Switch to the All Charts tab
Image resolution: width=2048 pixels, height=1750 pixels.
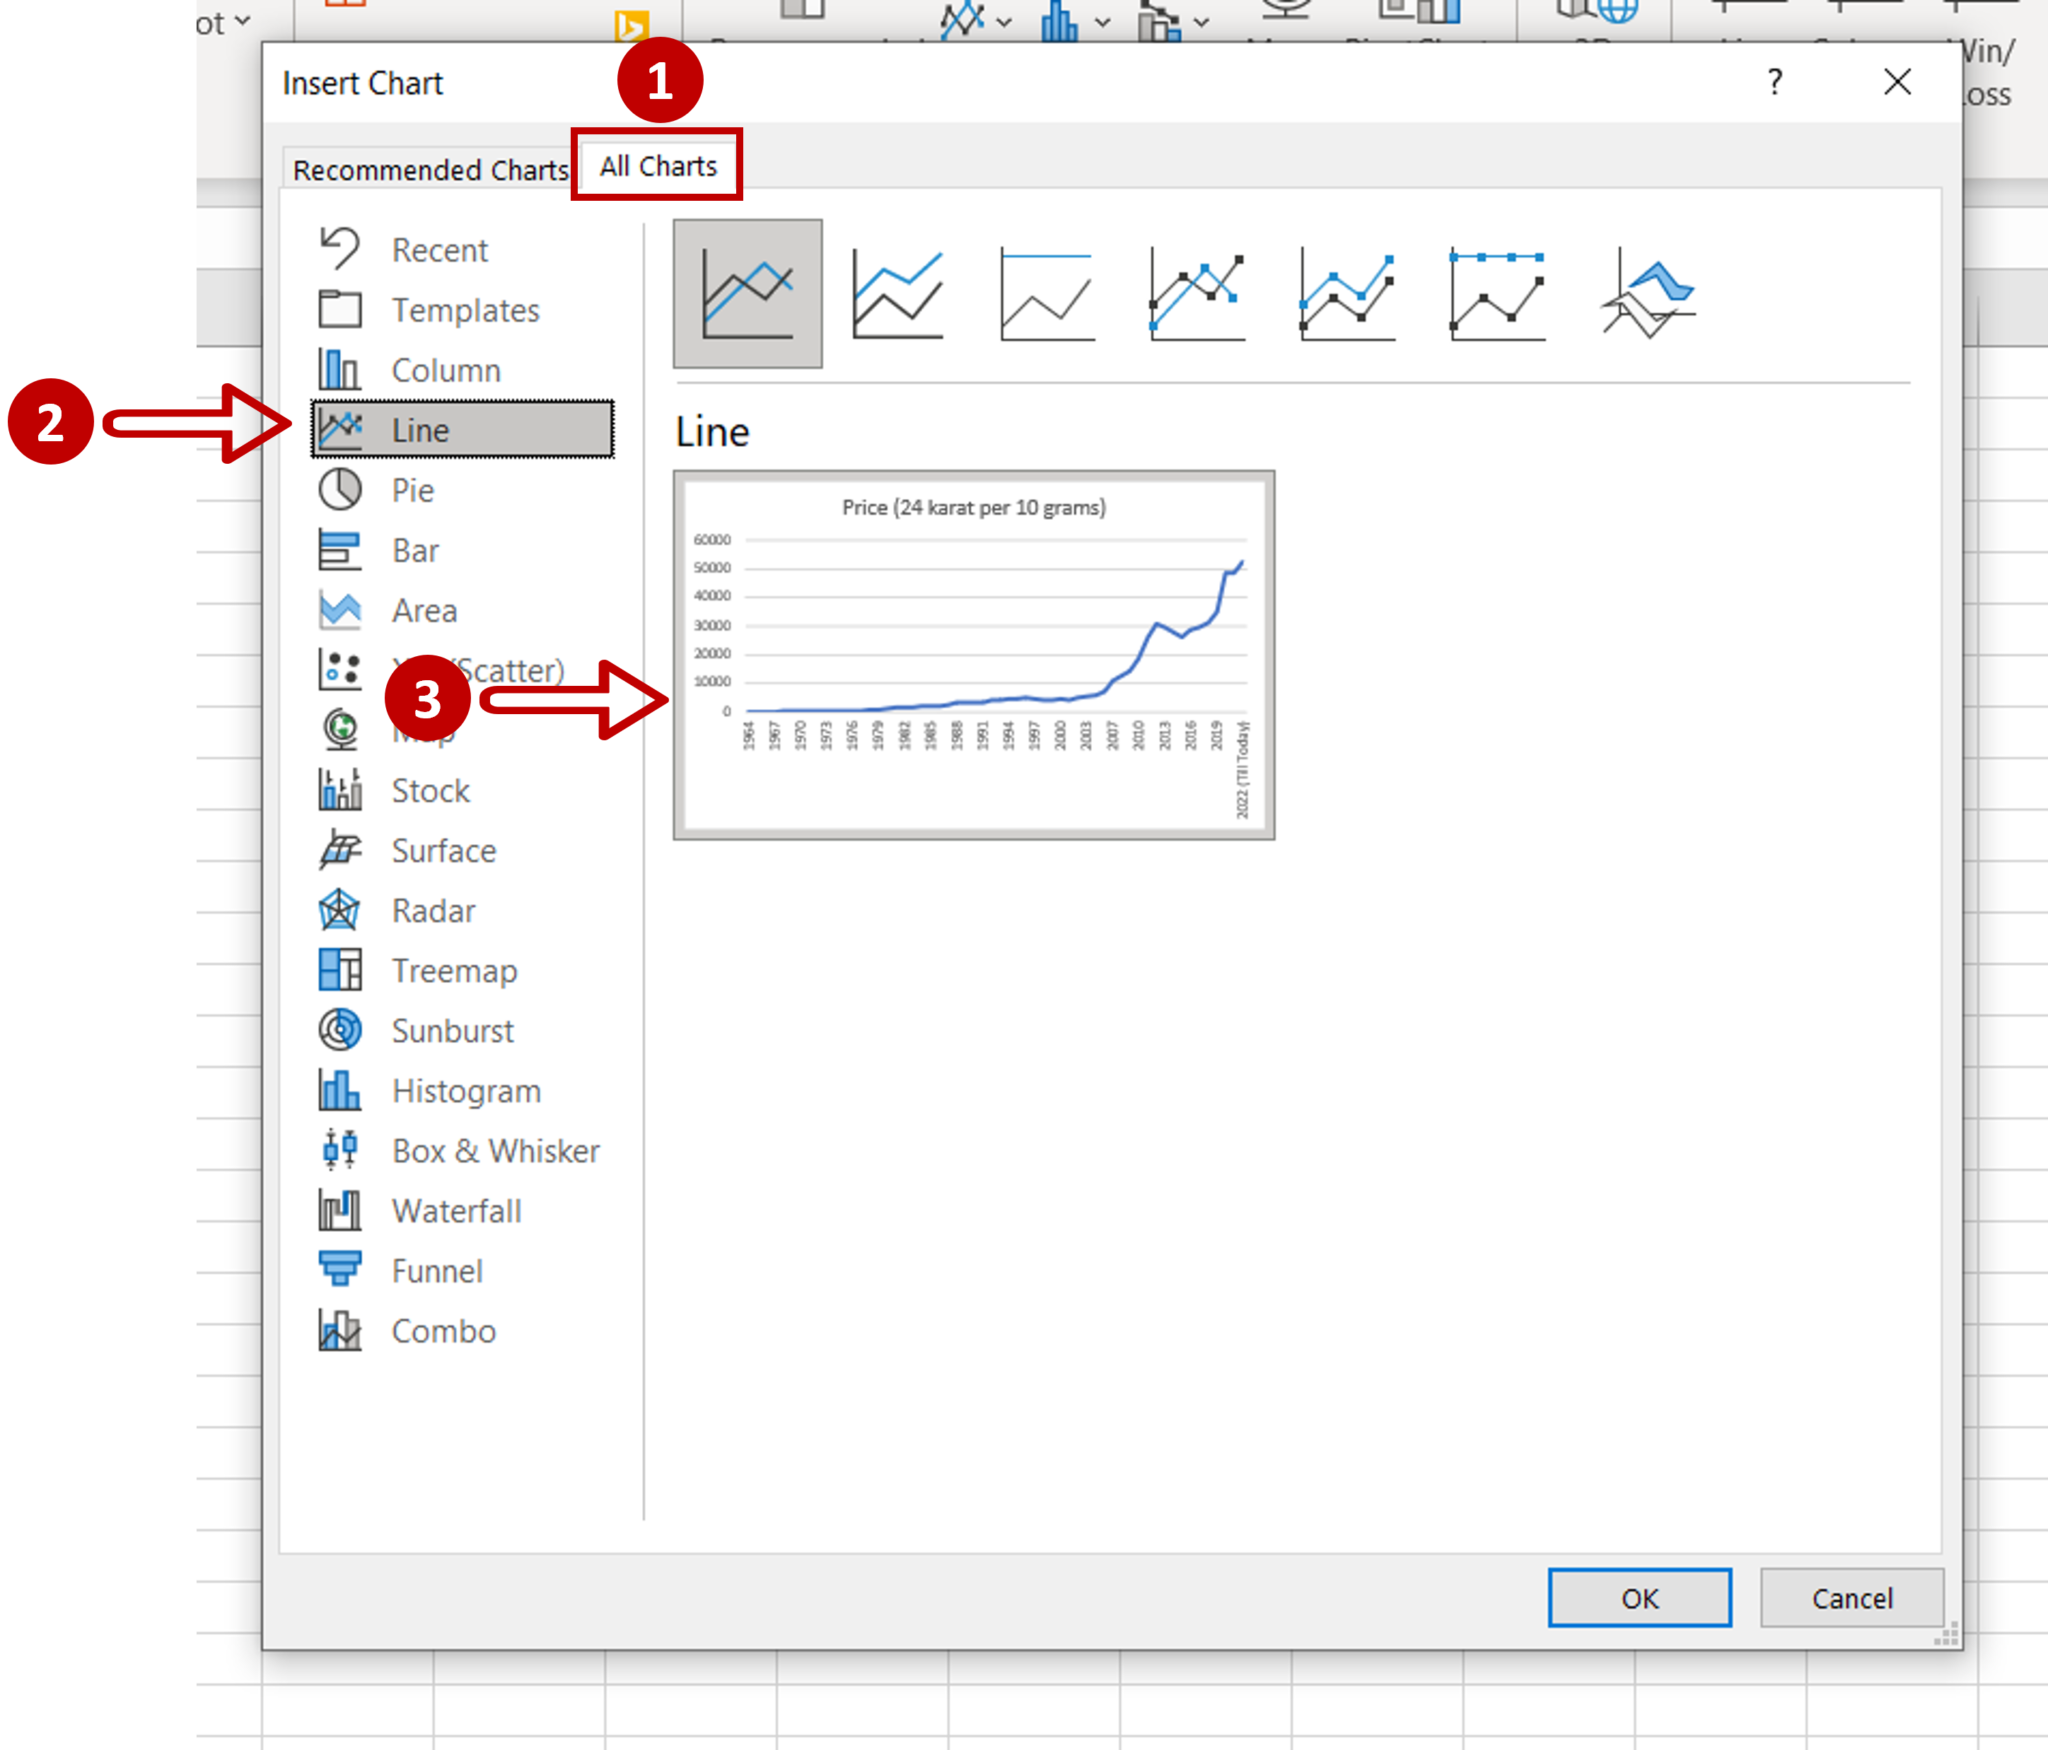pos(656,165)
